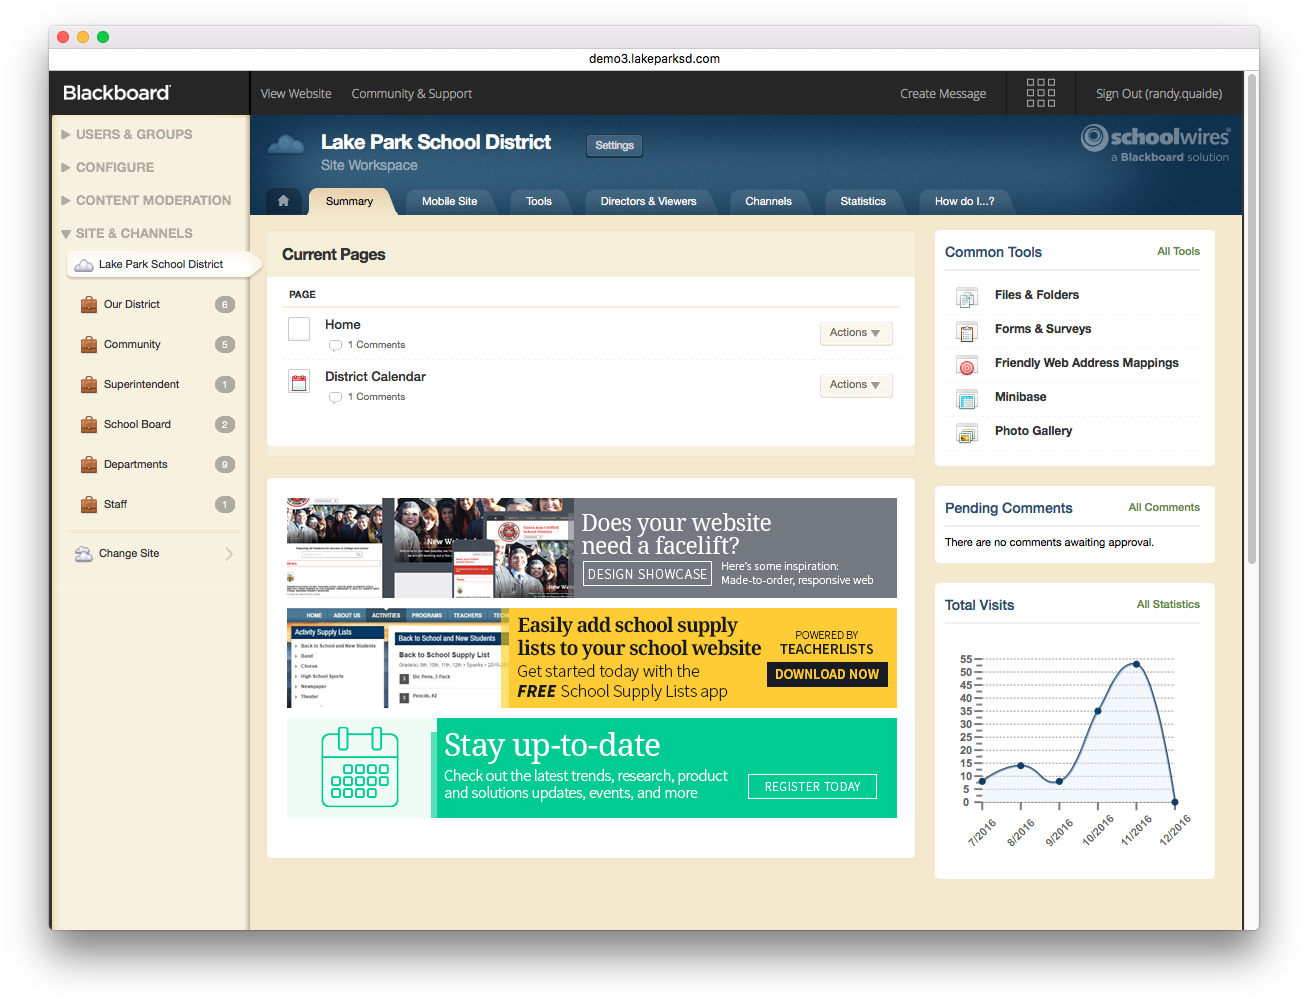Click the Photo Gallery icon
The image size is (1307, 1003).
pyautogui.click(x=967, y=433)
